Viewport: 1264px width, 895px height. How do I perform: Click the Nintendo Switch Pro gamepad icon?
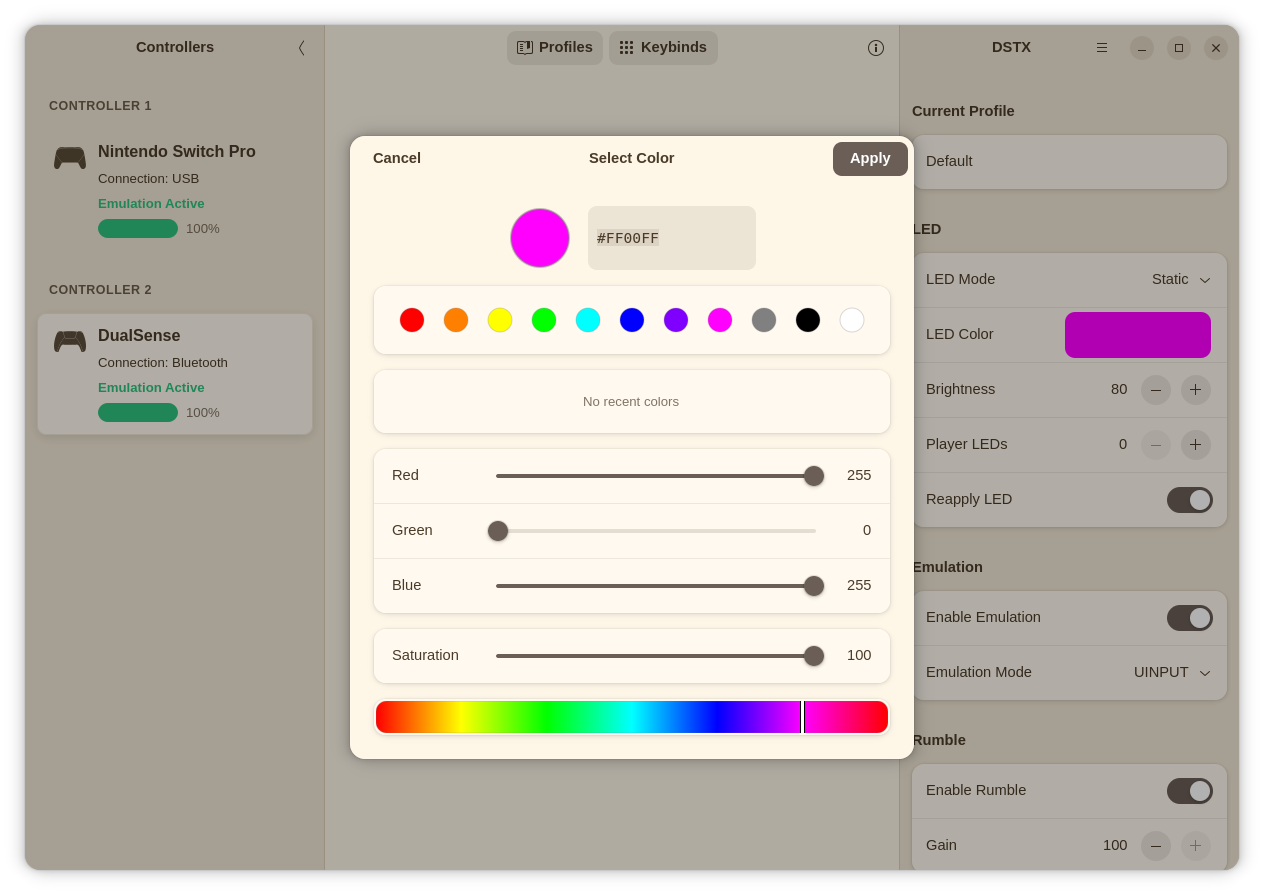[x=70, y=158]
